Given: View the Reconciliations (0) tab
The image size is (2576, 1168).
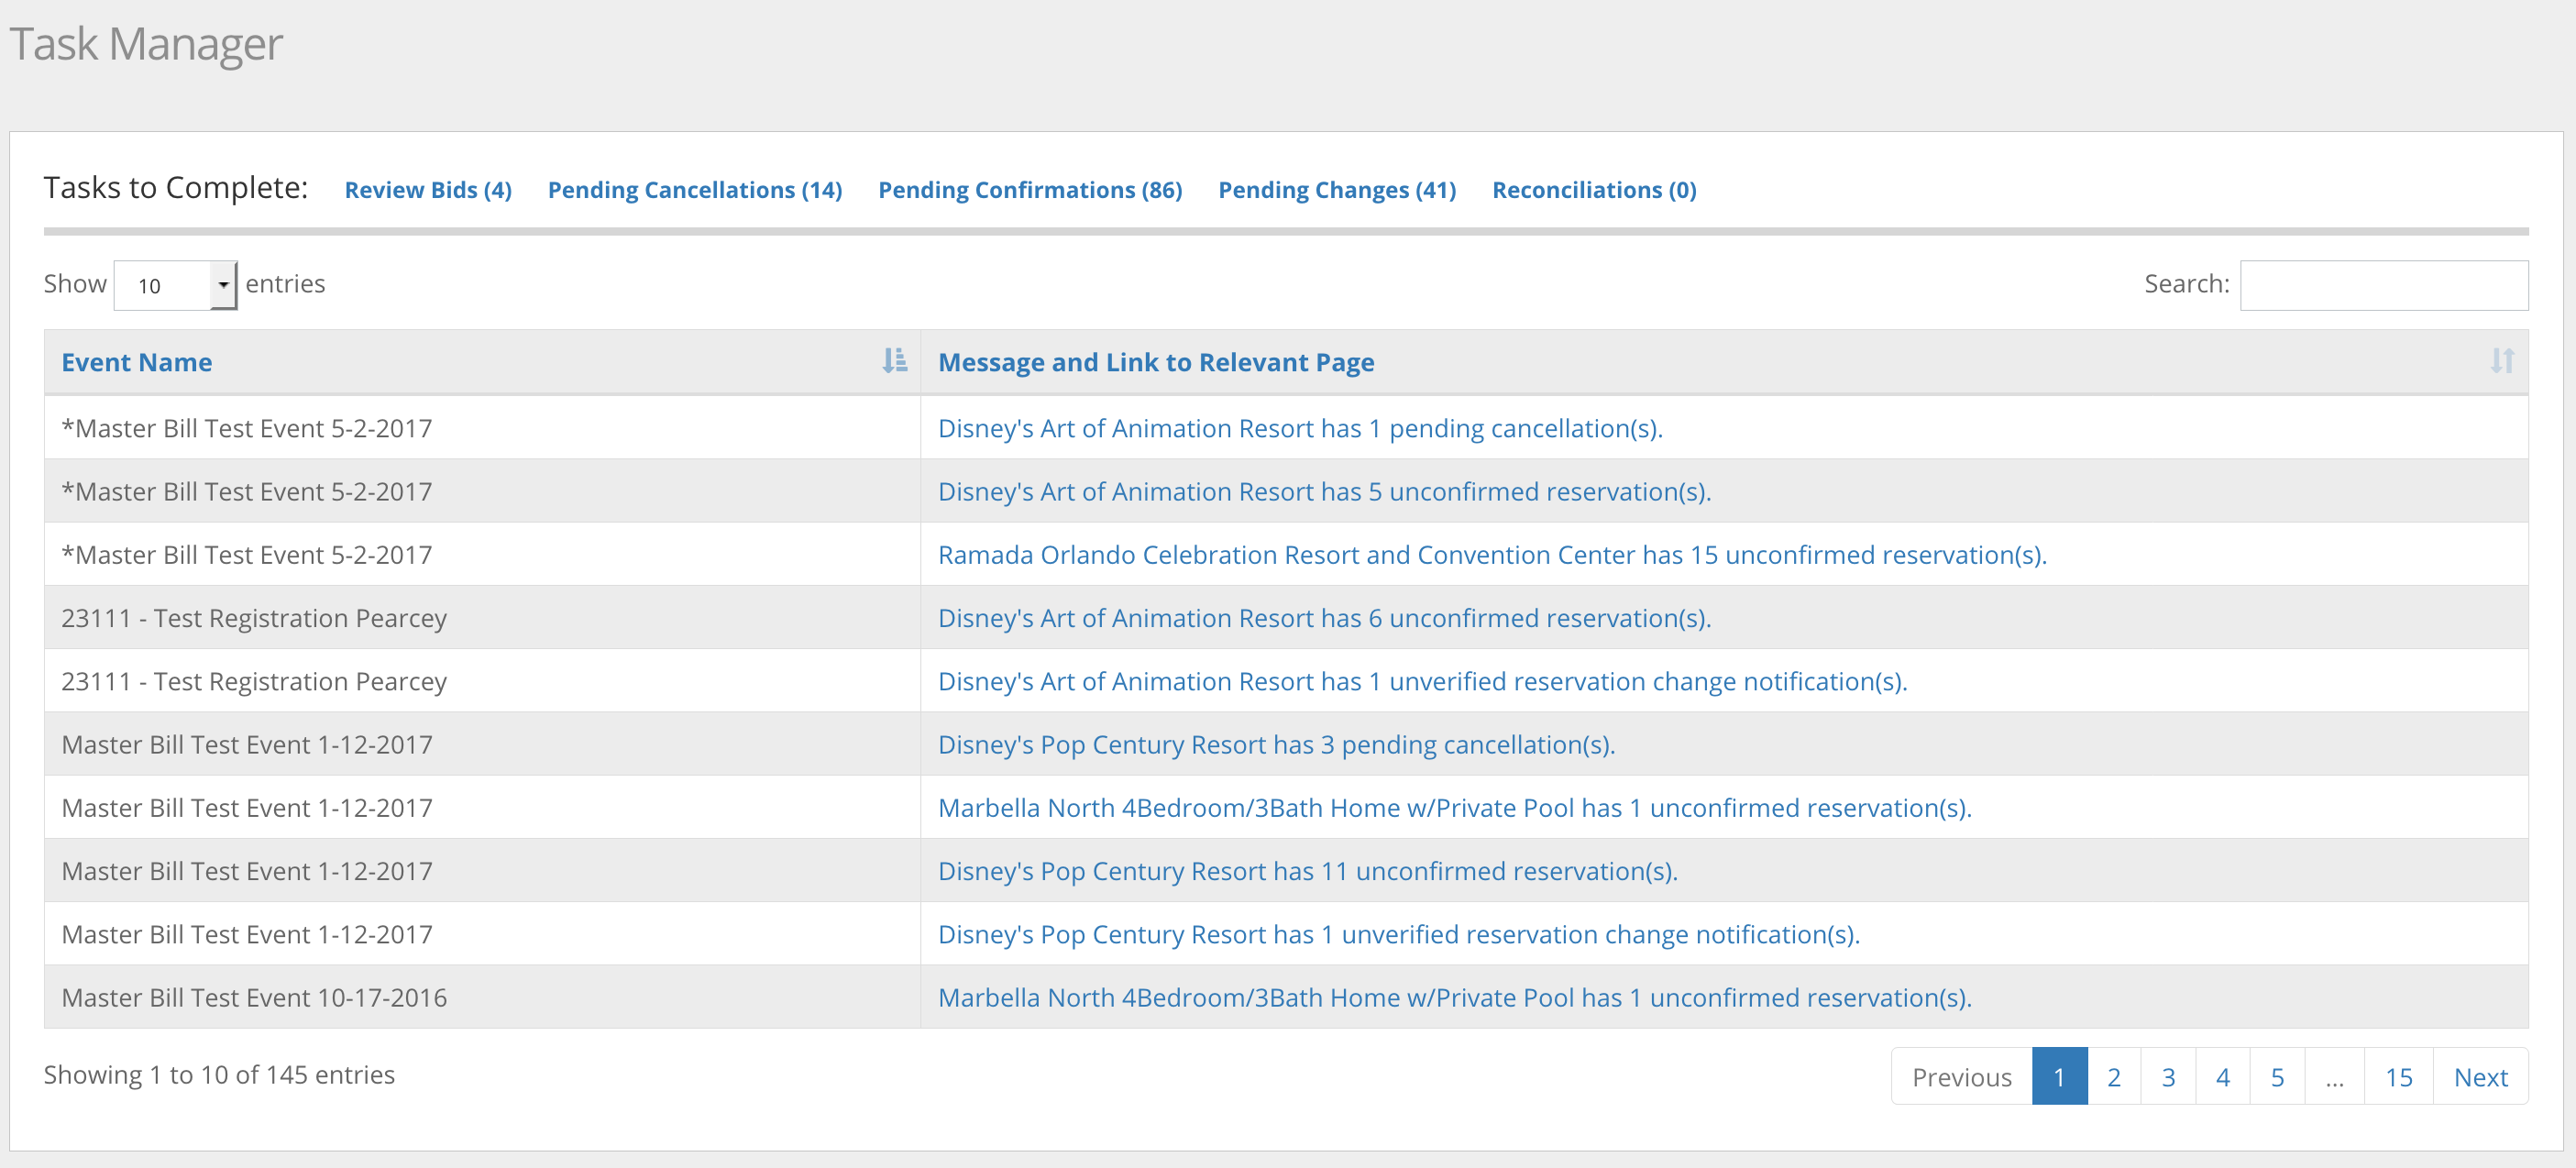Looking at the screenshot, I should (x=1593, y=190).
